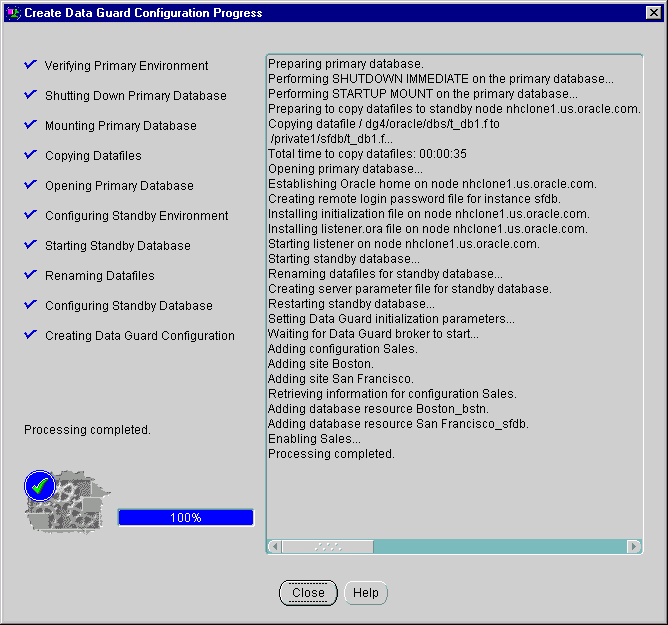Screen dimensions: 668x625
Task: Select the Configuring Standby Environment label
Action: pos(137,216)
